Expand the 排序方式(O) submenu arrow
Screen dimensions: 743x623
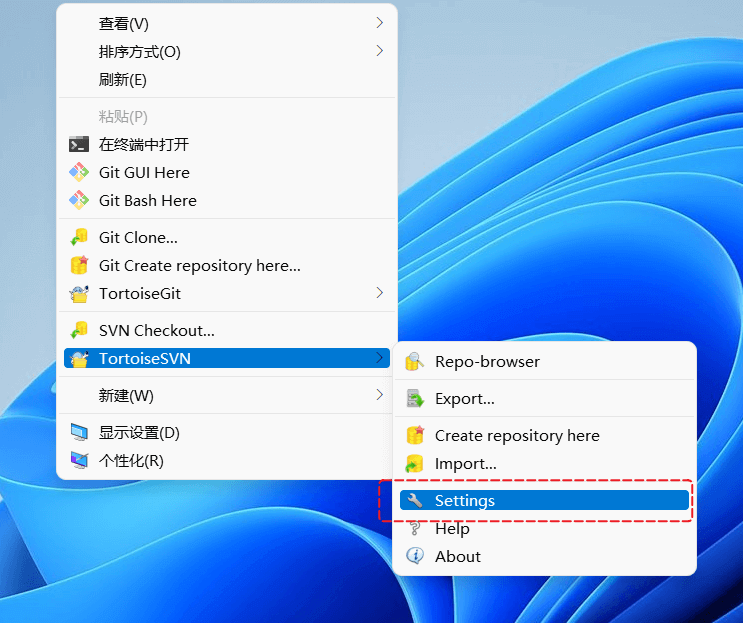coord(380,51)
